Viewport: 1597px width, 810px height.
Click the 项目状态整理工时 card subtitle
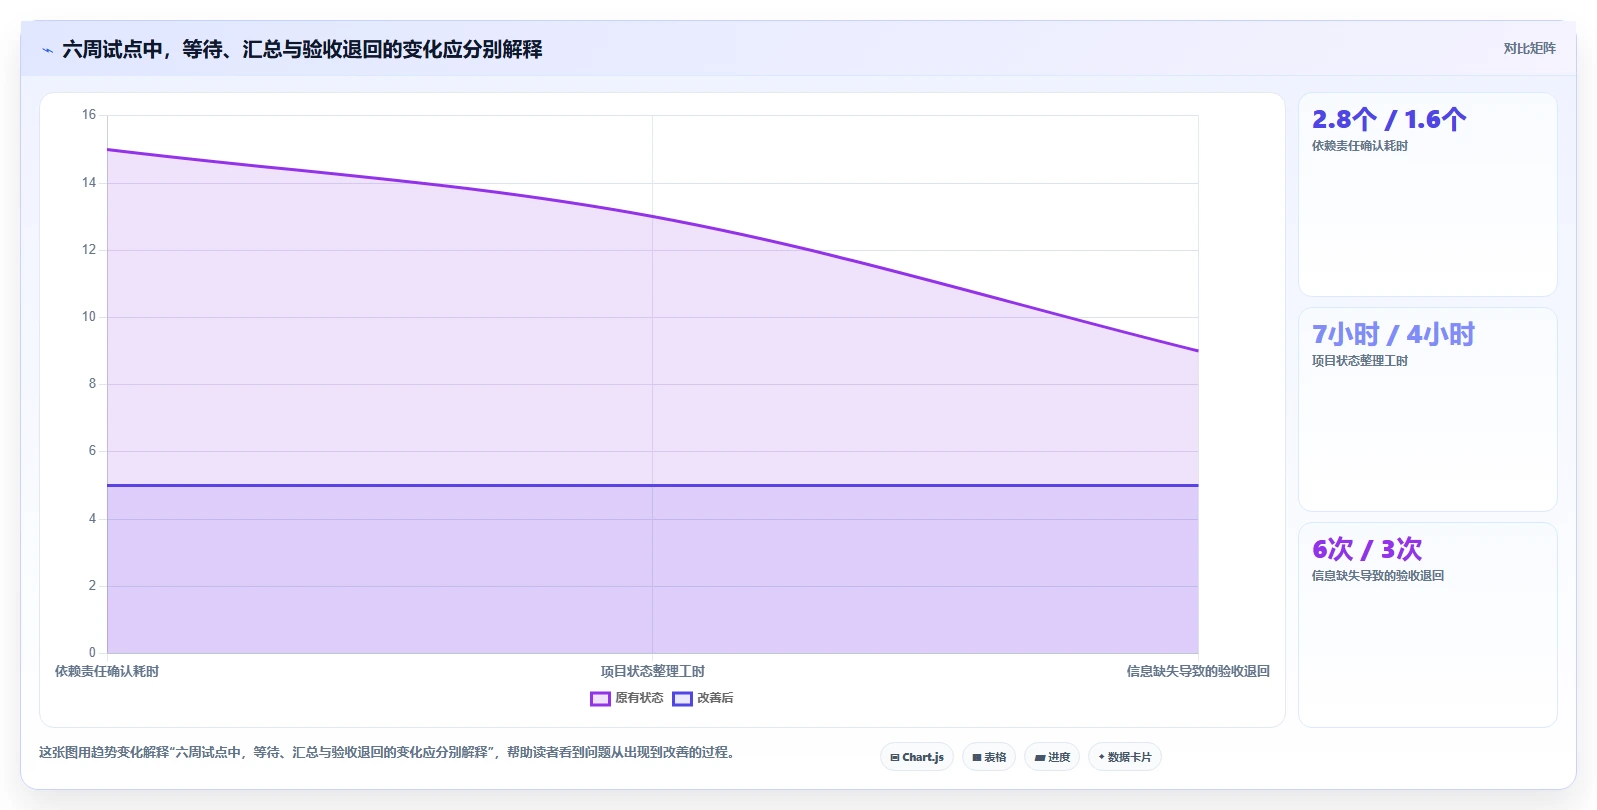point(1360,361)
